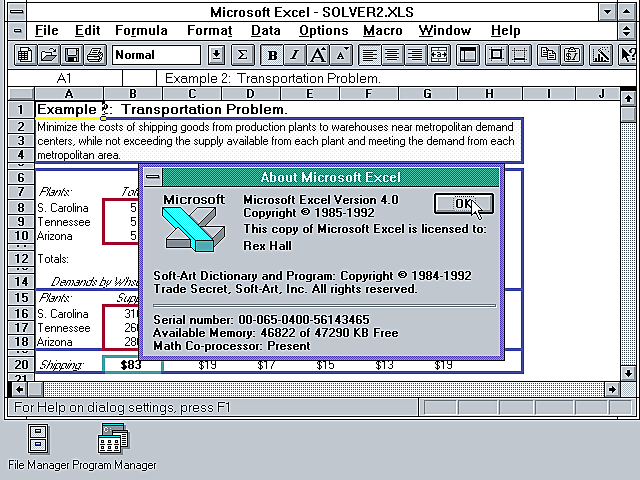Click the Outline Border icon

click(496, 55)
